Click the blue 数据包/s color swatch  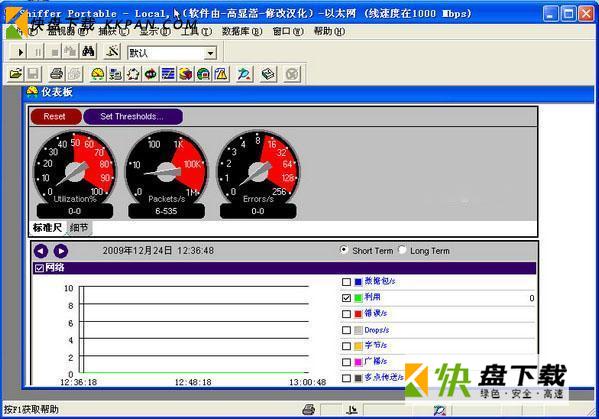(358, 282)
